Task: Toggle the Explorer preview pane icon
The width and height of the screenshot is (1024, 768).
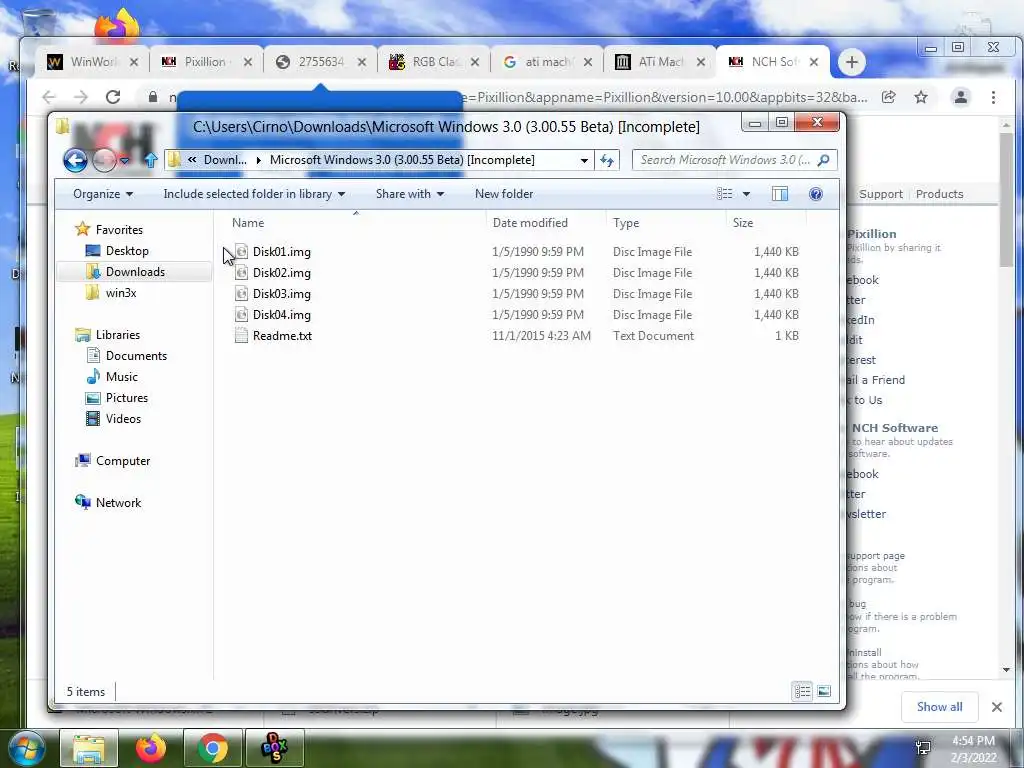Action: pos(780,194)
